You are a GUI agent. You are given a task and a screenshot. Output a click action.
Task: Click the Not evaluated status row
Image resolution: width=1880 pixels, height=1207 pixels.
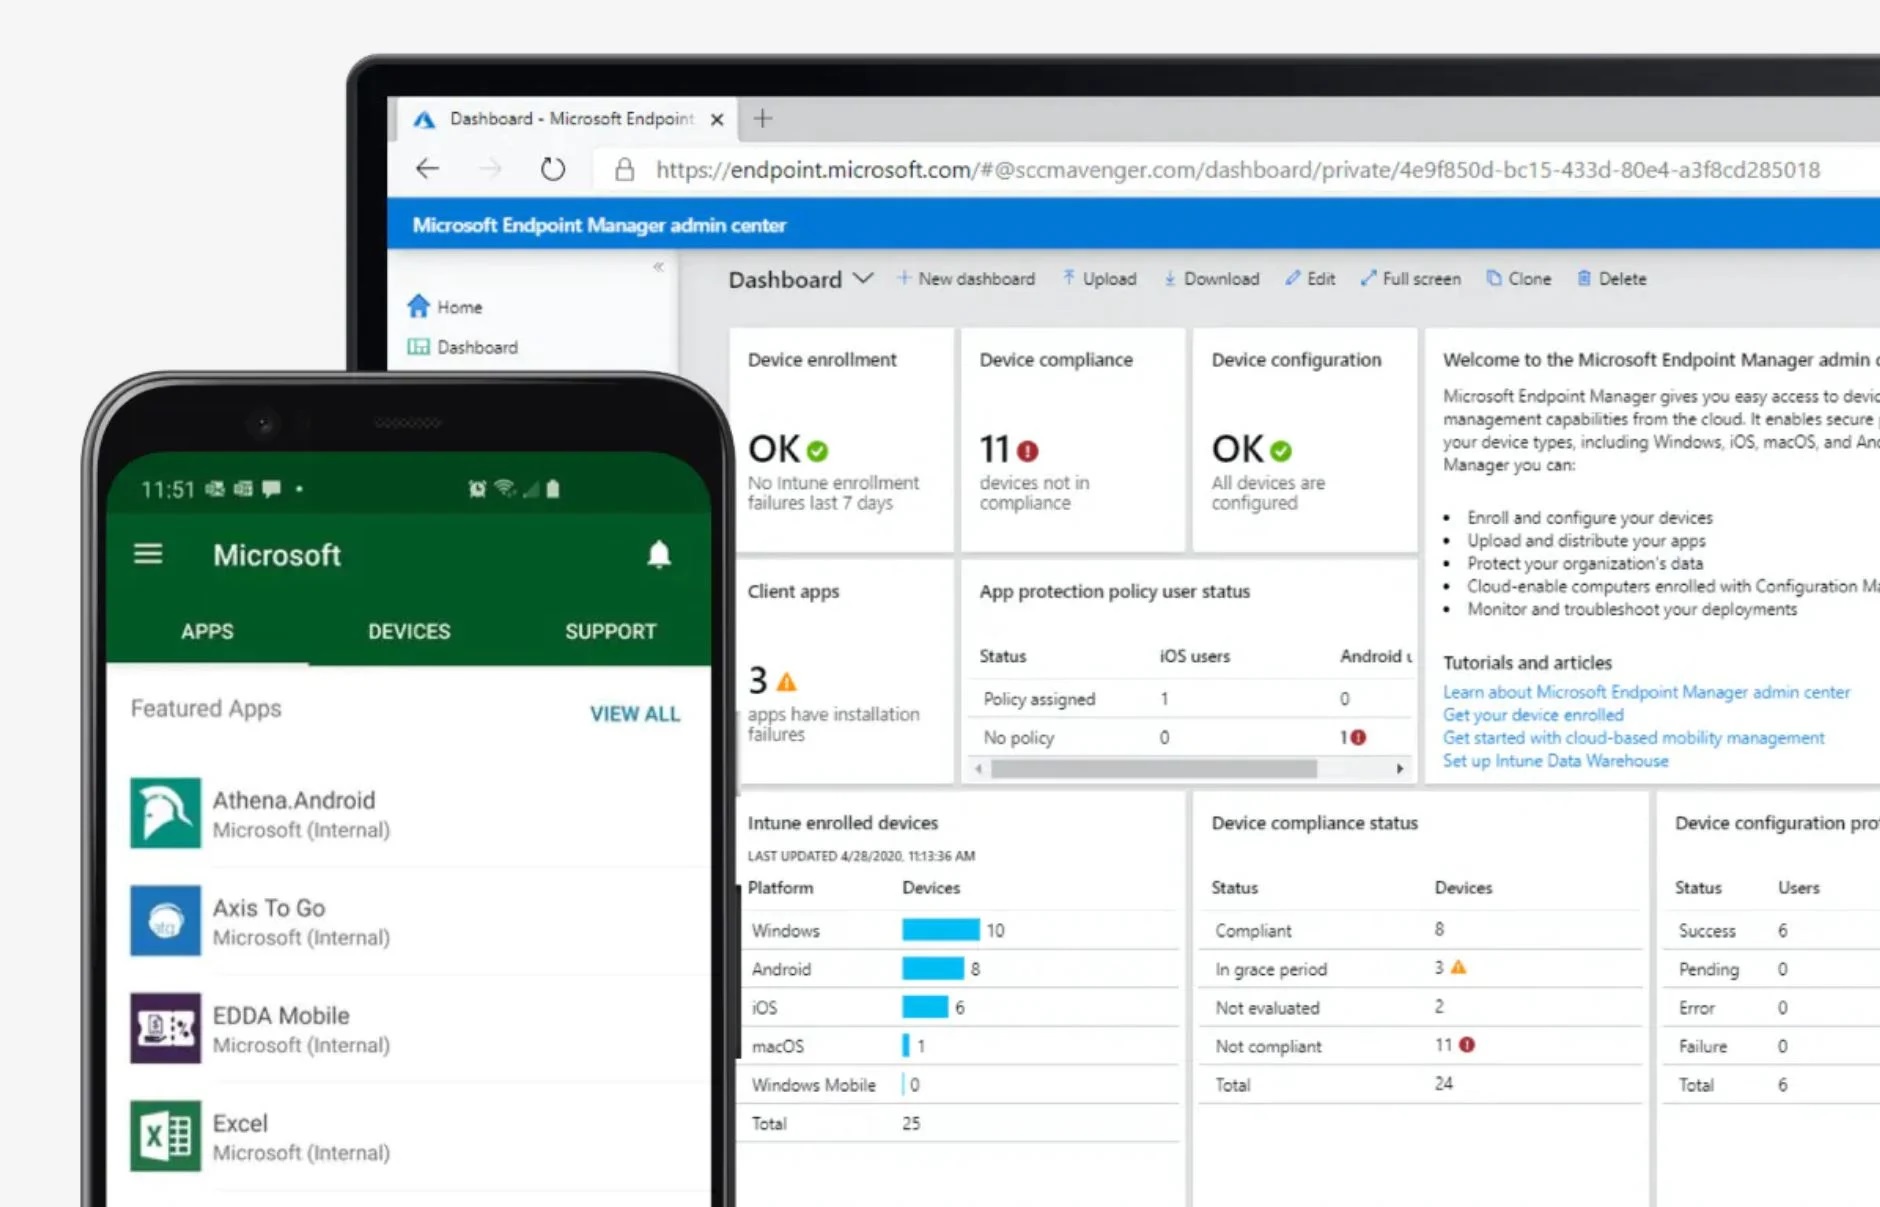click(x=1420, y=1007)
